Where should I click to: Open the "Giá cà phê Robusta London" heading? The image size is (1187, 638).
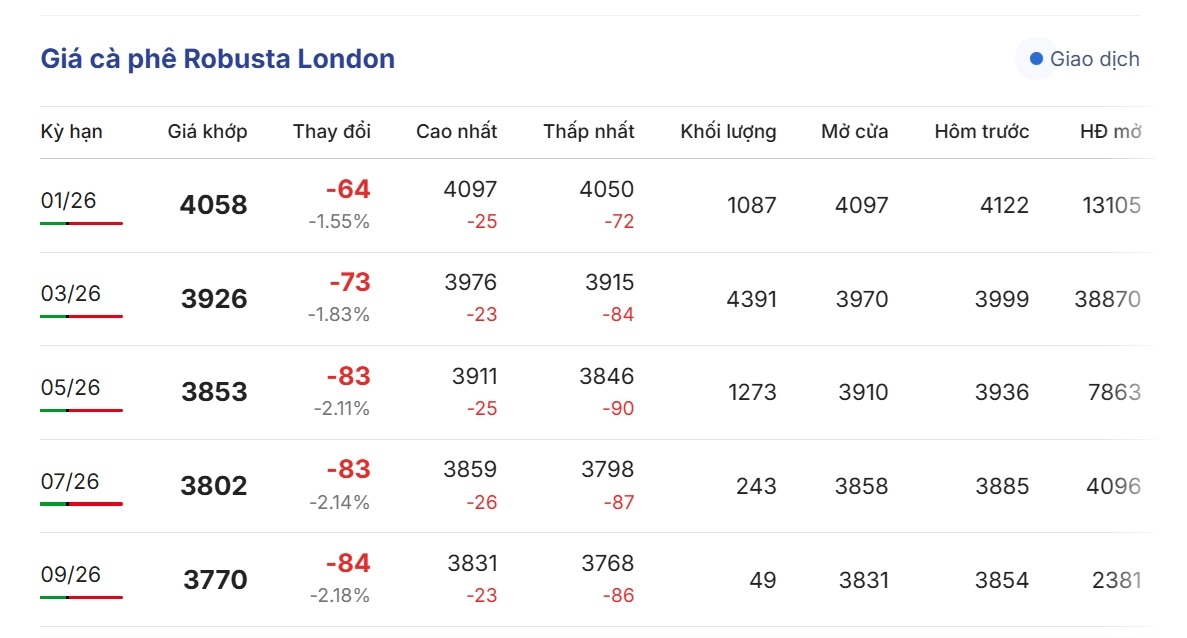pyautogui.click(x=217, y=59)
